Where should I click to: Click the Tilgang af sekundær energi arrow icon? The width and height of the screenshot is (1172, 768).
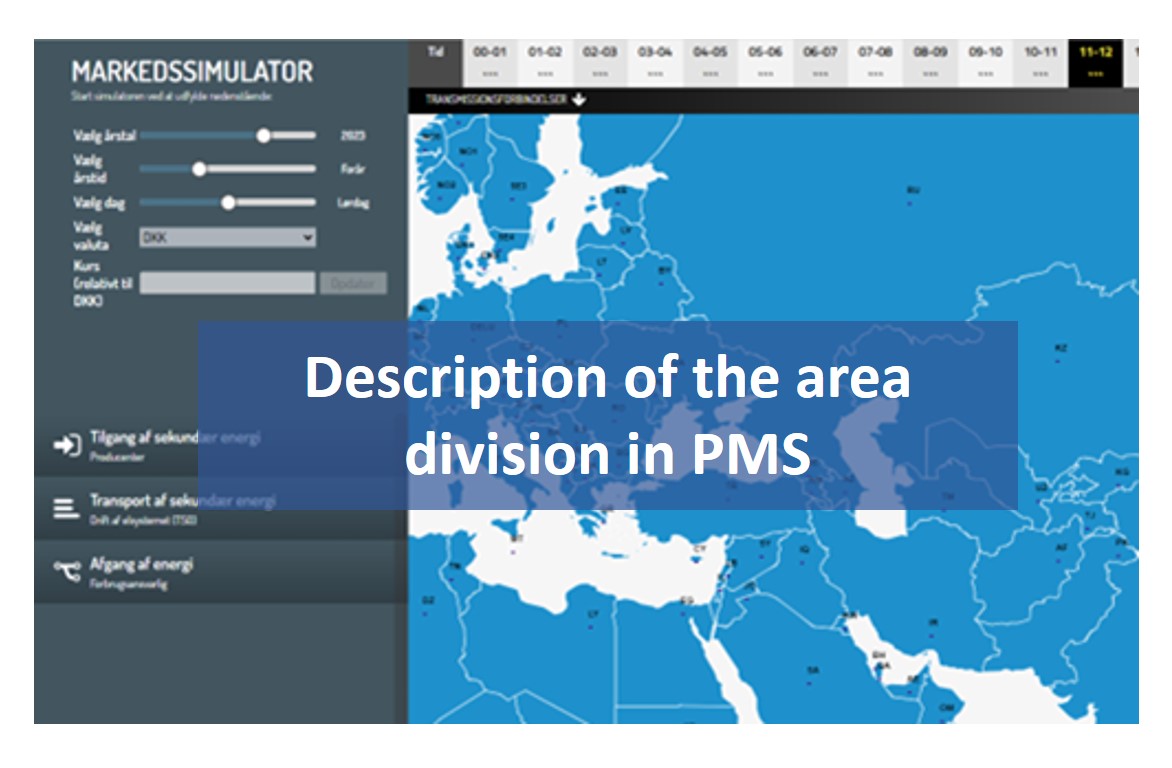pos(66,445)
